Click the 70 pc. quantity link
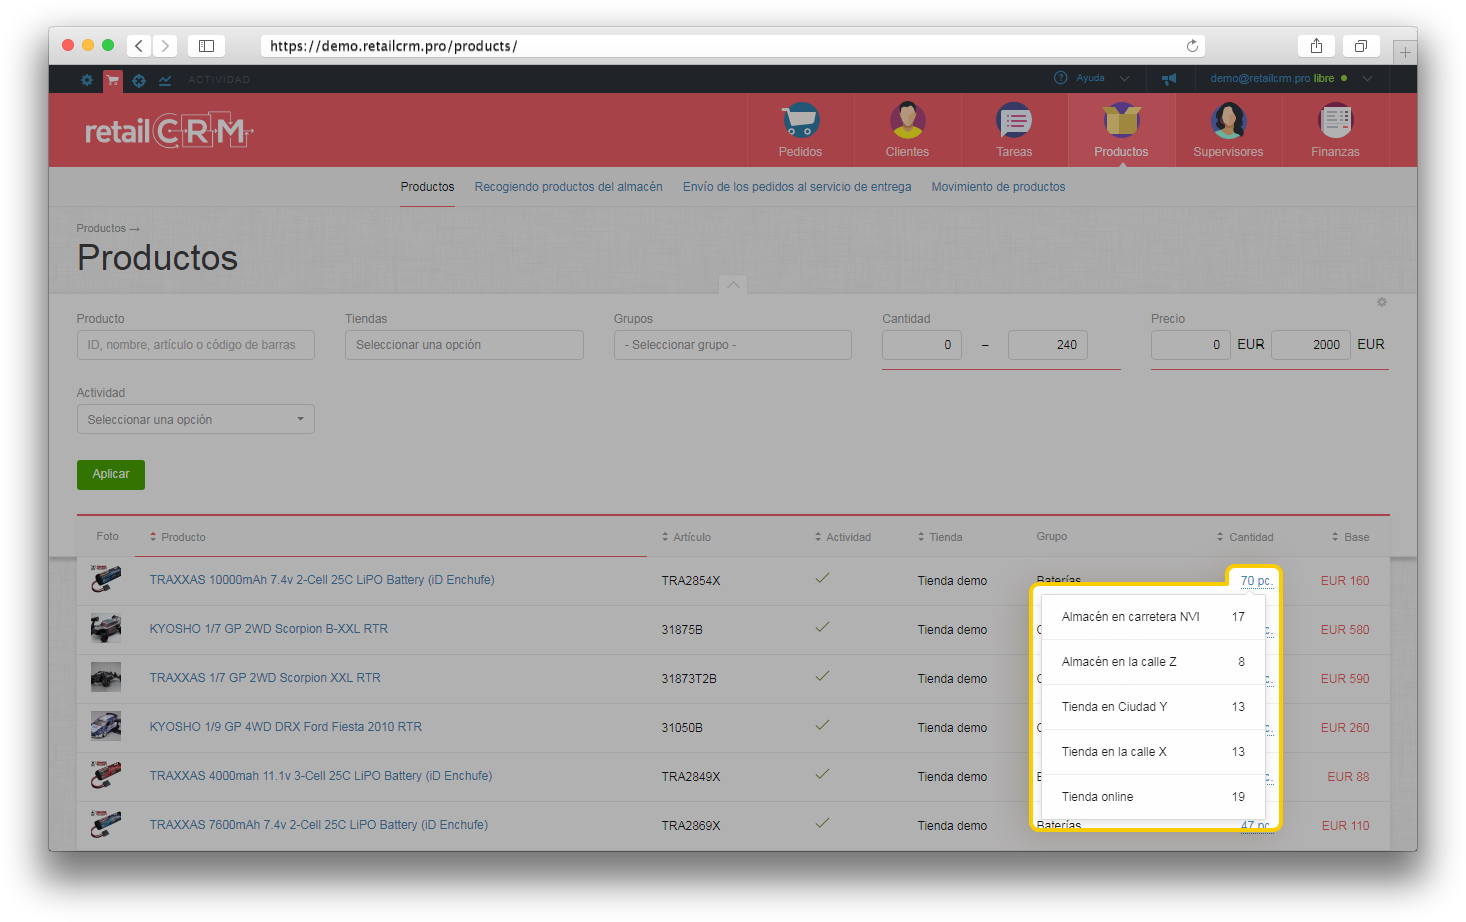This screenshot has width=1466, height=922. [1256, 581]
